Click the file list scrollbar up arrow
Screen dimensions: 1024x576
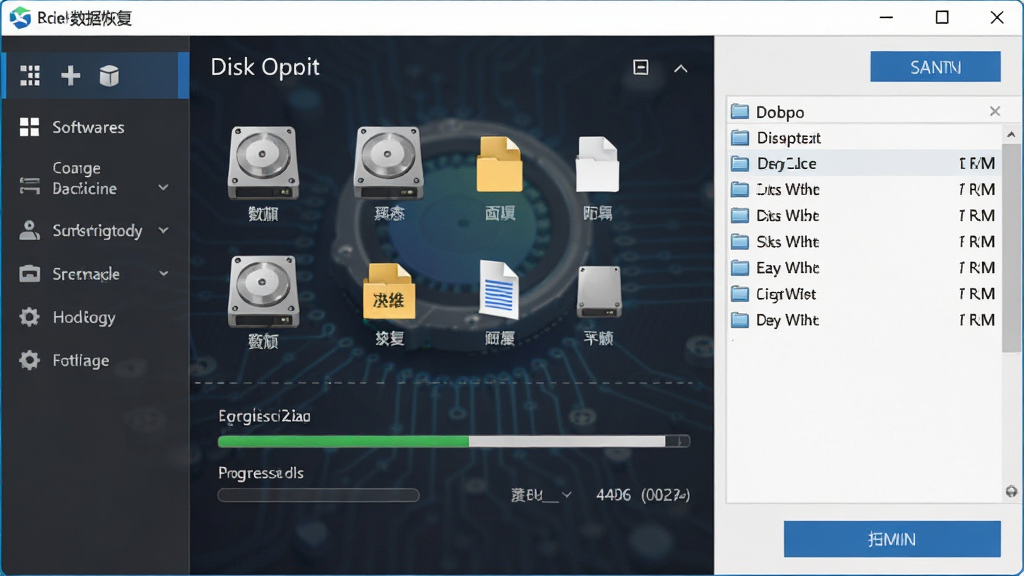(x=1012, y=135)
